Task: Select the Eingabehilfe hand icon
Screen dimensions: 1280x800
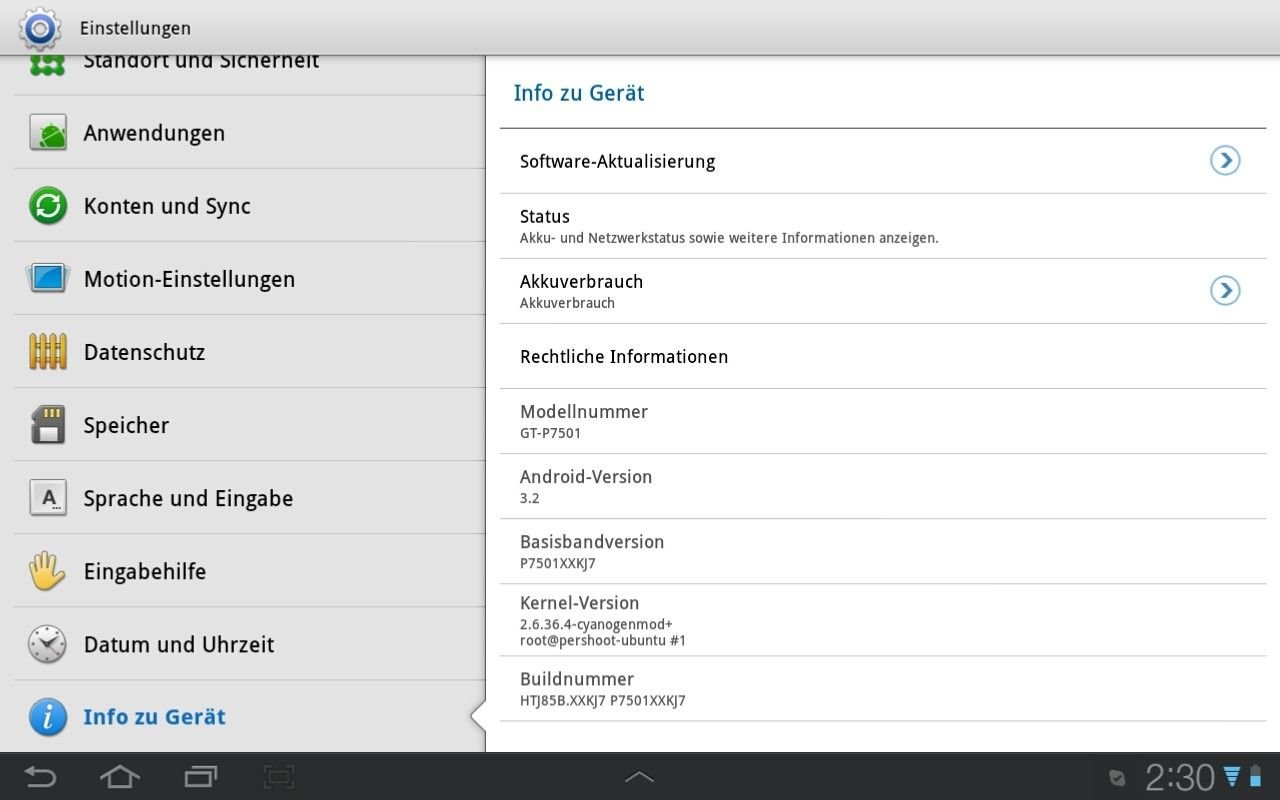Action: 47,571
